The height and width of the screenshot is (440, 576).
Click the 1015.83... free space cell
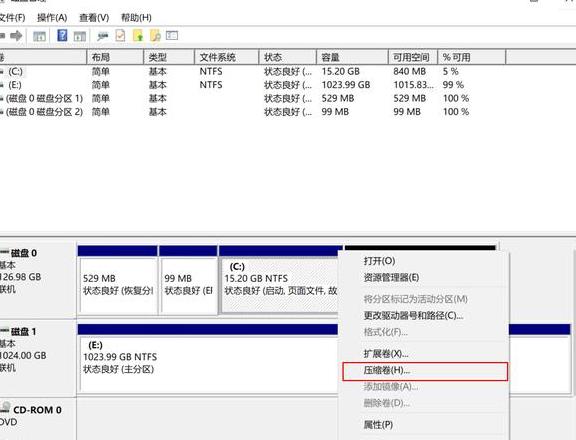(x=413, y=85)
